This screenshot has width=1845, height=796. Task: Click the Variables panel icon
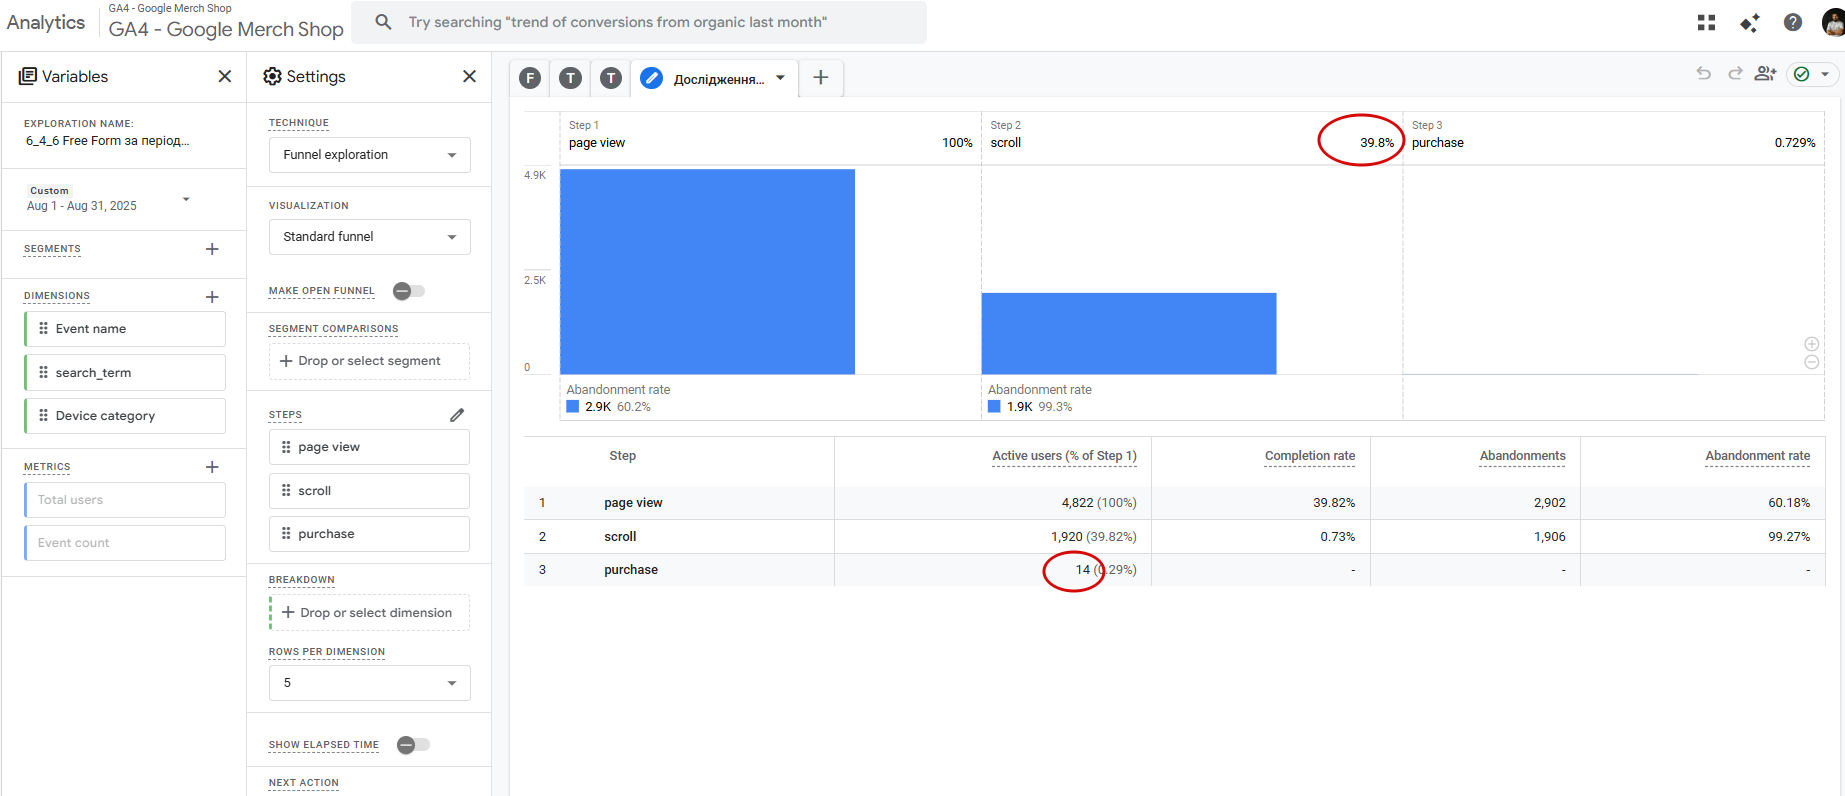(28, 76)
